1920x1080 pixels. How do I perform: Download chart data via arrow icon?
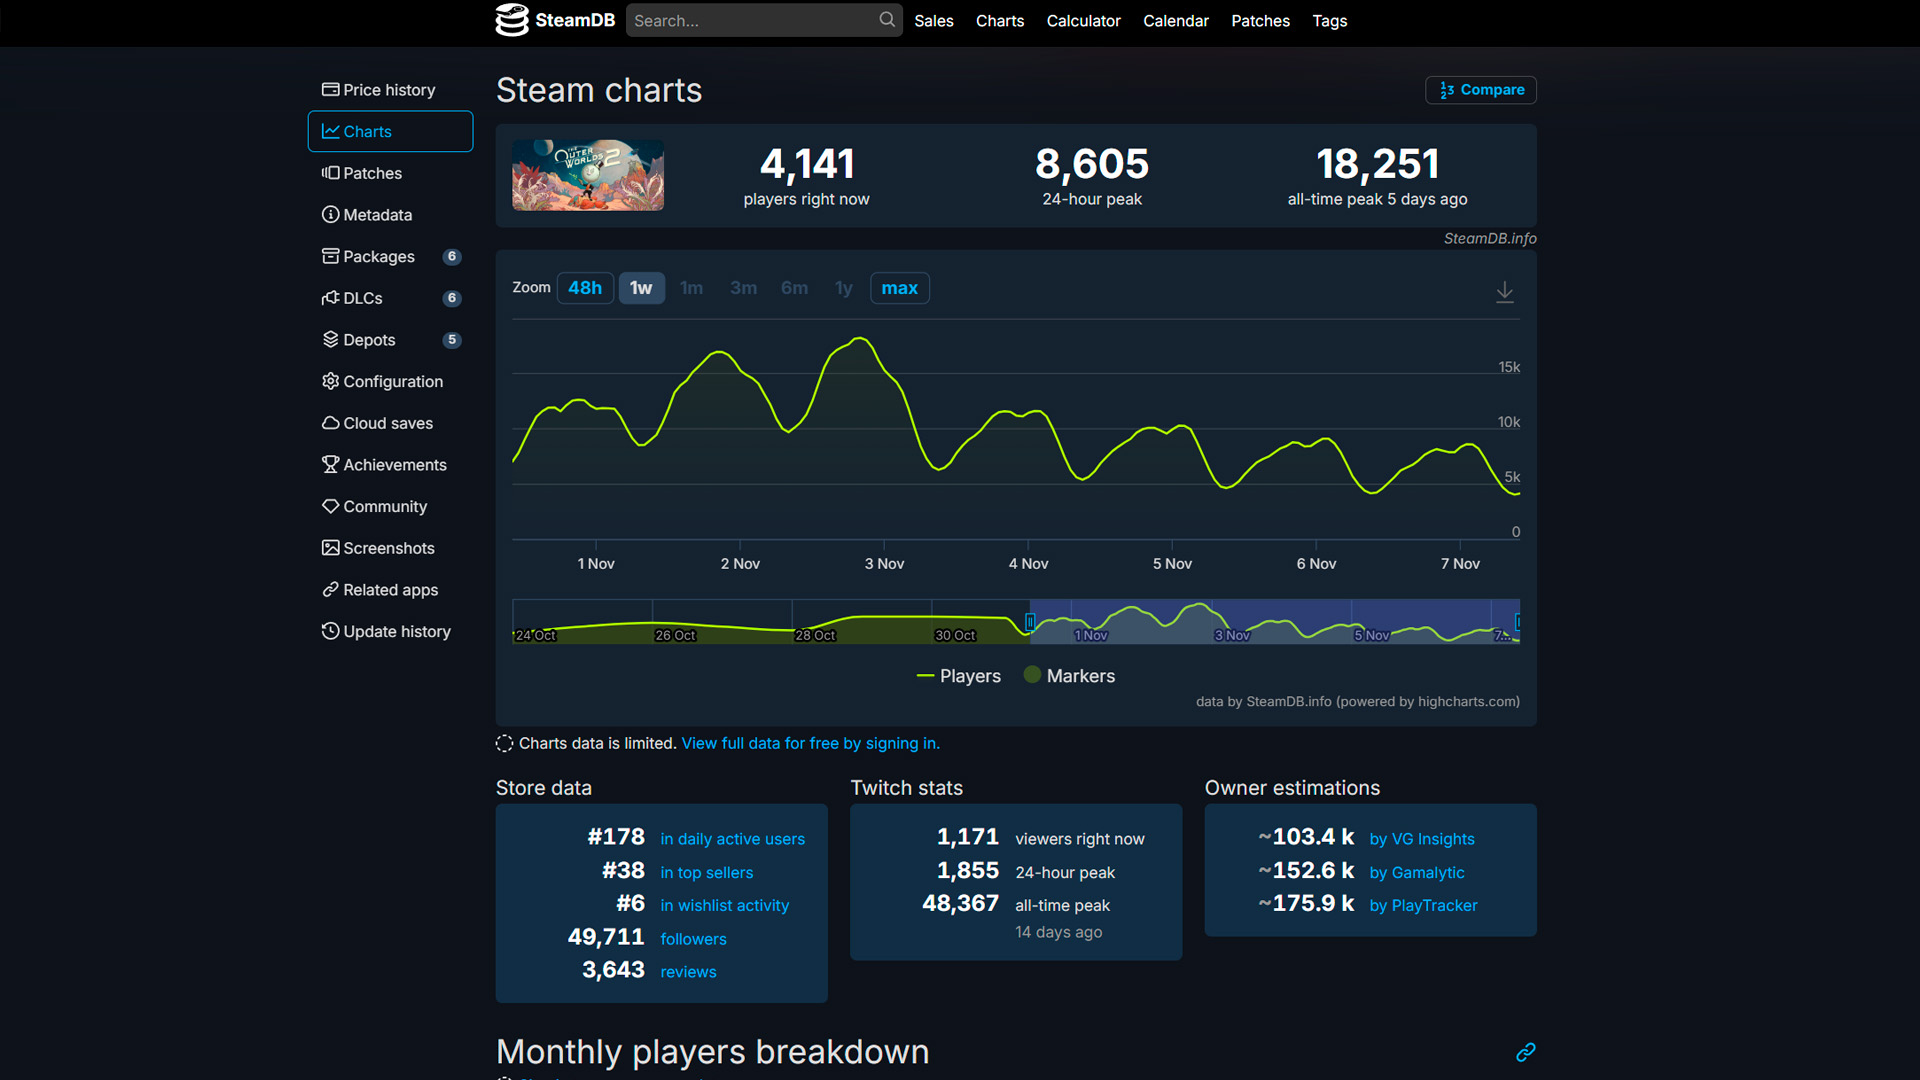click(x=1504, y=292)
